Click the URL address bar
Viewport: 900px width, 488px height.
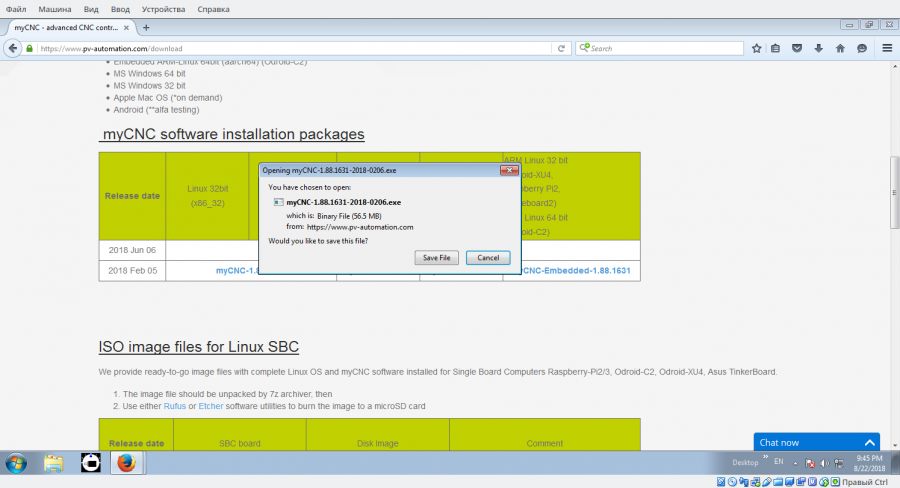pos(300,48)
